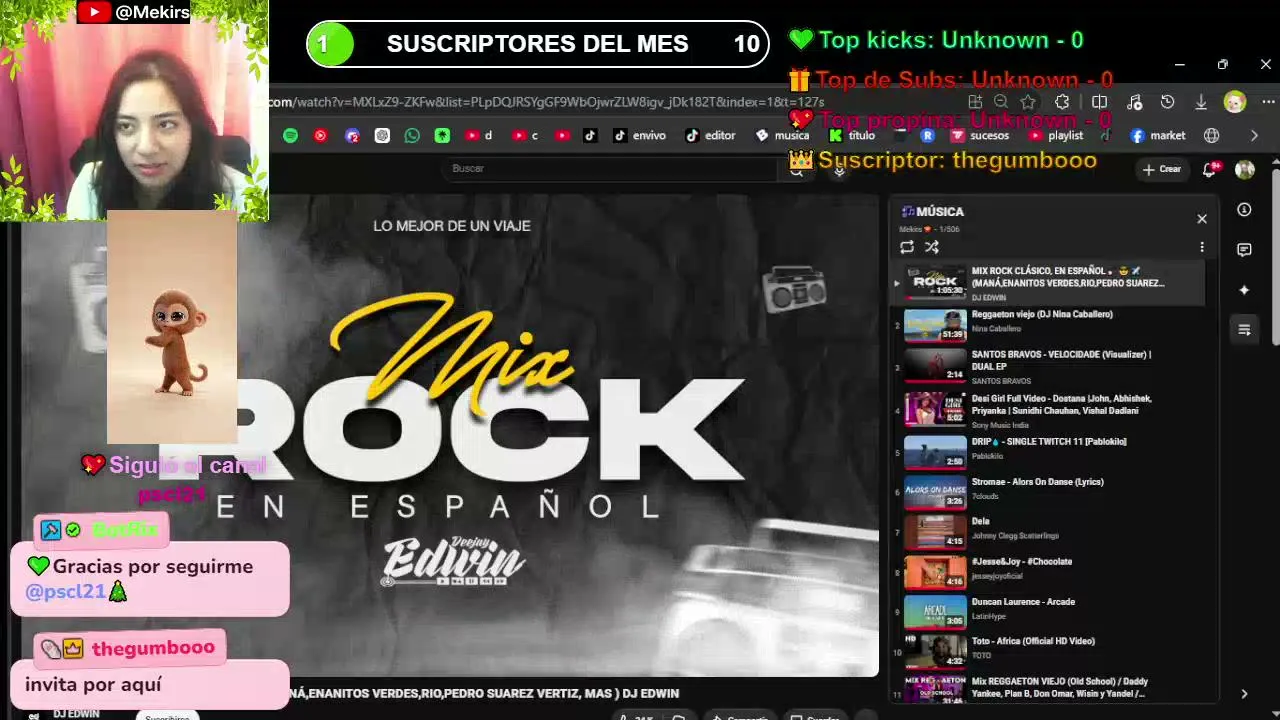Open the 'titulo' Kick bookmark

[x=852, y=136]
